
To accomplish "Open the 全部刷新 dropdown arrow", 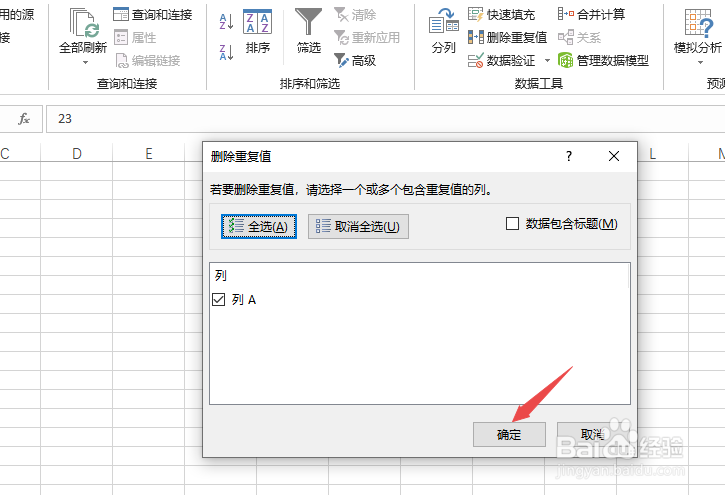I will [85, 62].
